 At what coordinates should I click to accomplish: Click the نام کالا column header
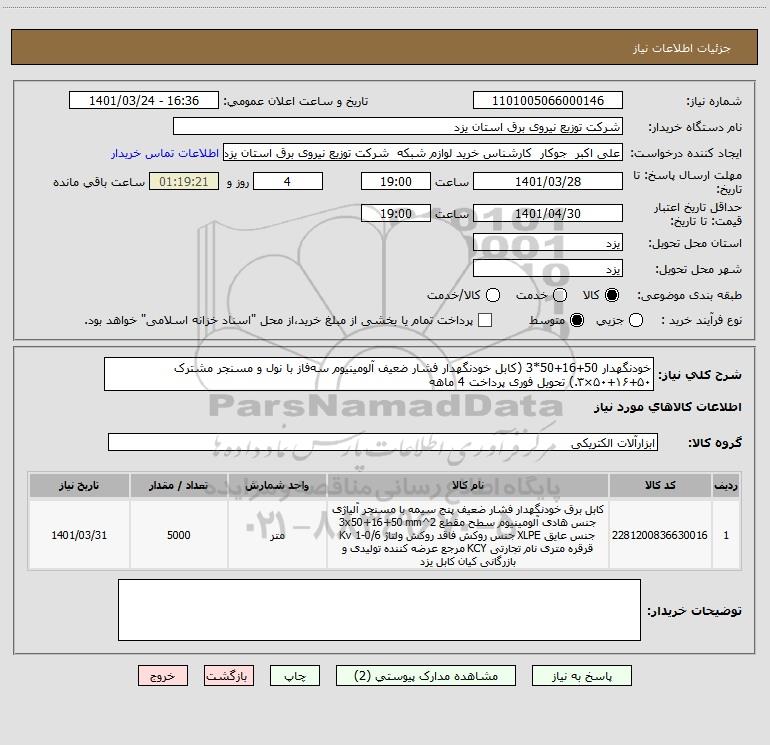468,485
